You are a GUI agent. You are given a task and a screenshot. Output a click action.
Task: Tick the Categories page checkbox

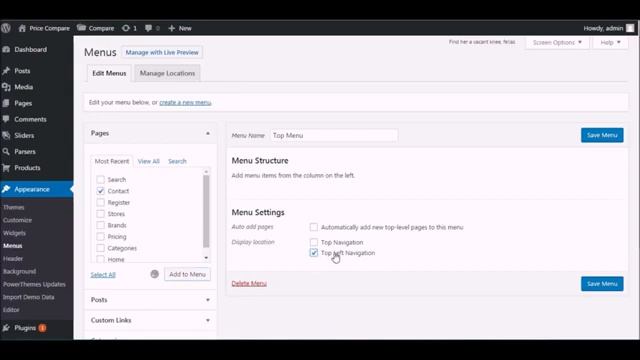pos(100,248)
